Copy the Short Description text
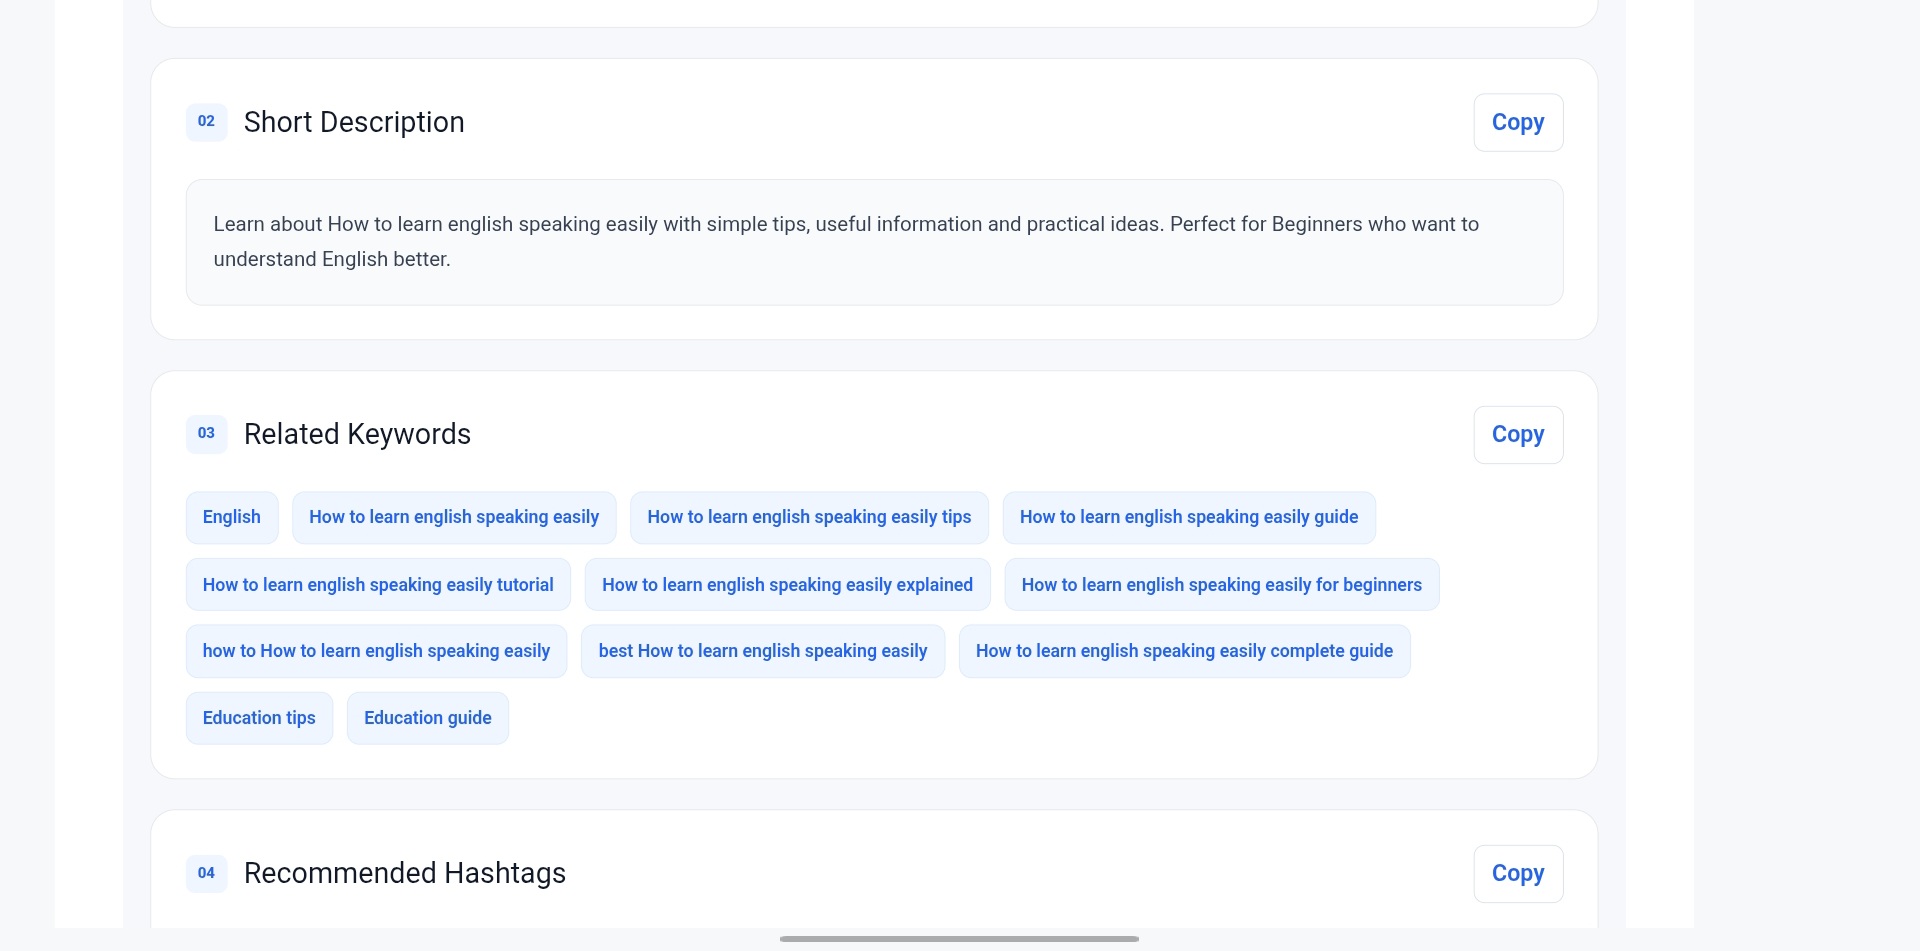The image size is (1920, 951). tap(1518, 123)
